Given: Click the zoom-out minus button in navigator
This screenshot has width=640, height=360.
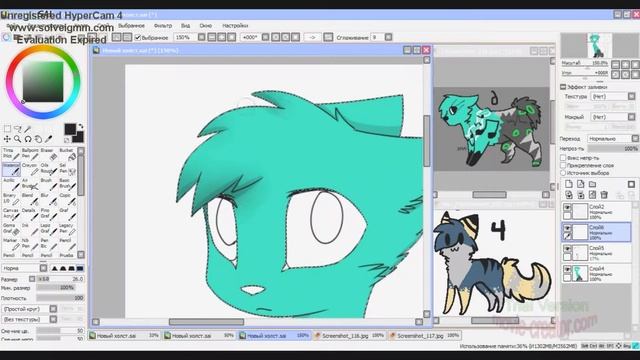Looking at the screenshot, I should coord(616,64).
